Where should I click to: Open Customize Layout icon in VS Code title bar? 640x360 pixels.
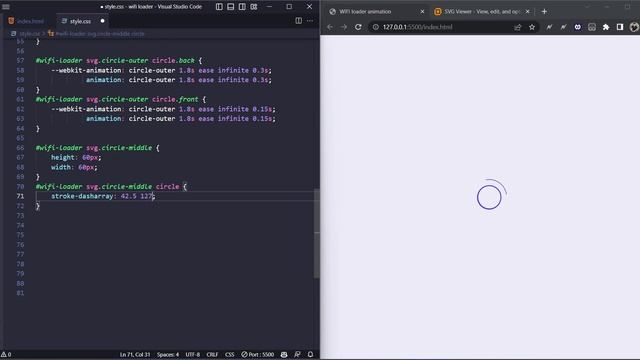pyautogui.click(x=254, y=7)
